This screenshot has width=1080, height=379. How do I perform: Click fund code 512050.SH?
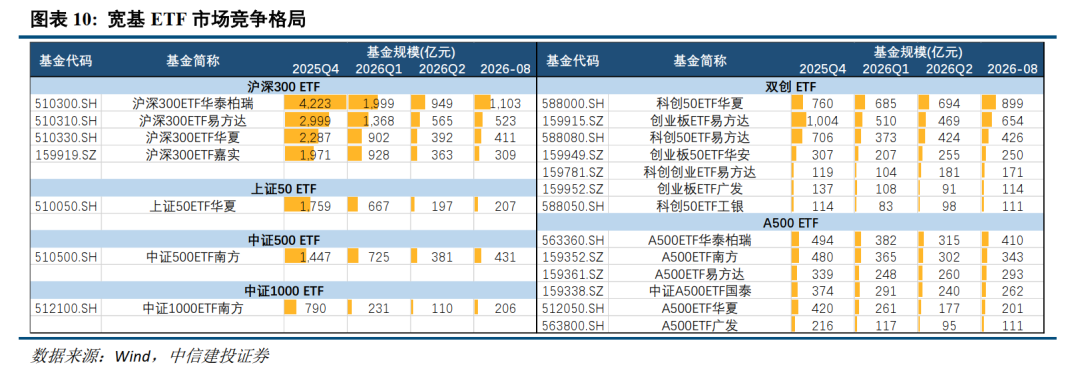(x=573, y=308)
